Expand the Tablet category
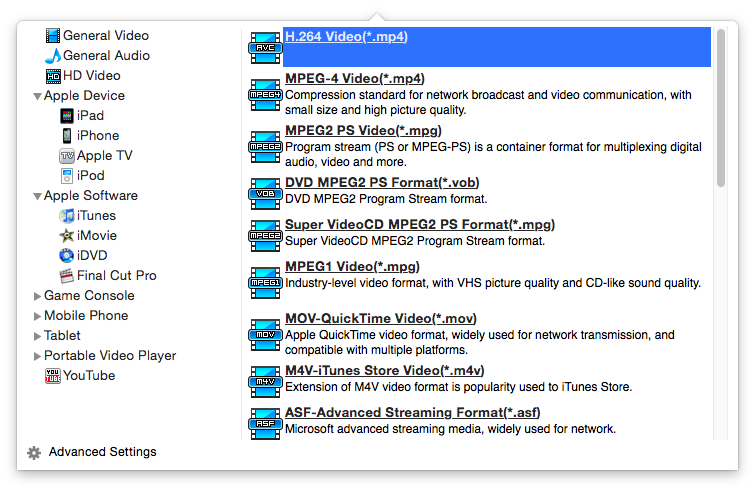Viewport: 755px width, 491px height. point(37,336)
